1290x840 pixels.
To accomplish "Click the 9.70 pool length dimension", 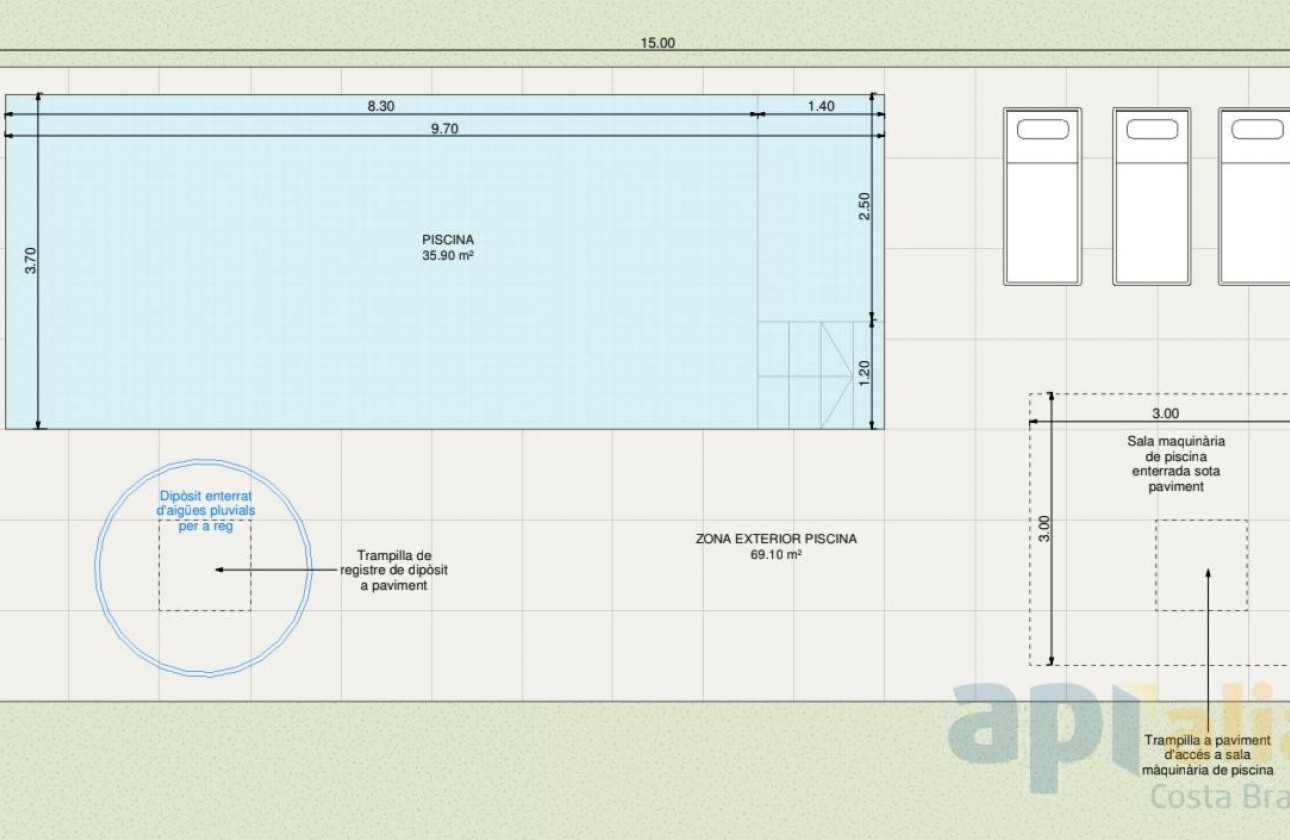I will [x=444, y=128].
